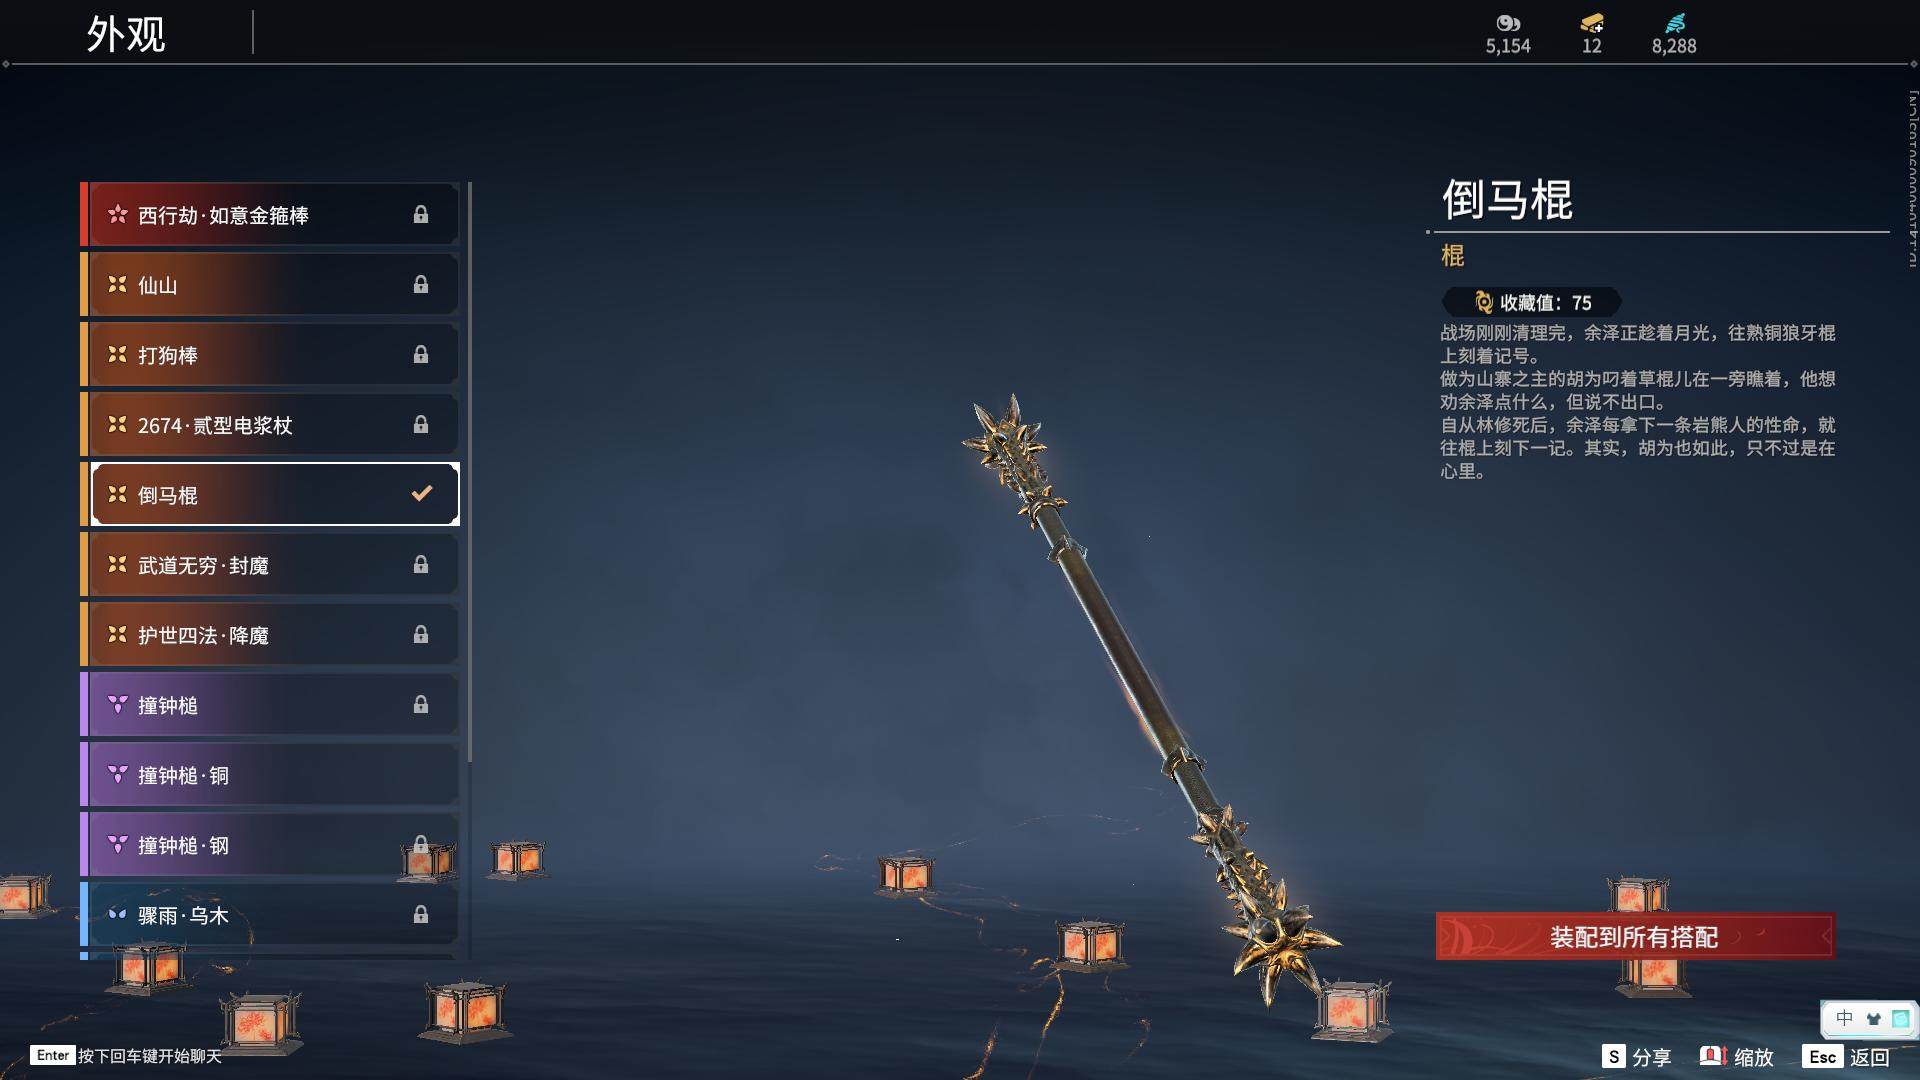
Task: Click the checkmark on the equipped 倒马棍 skin
Action: [x=422, y=493]
